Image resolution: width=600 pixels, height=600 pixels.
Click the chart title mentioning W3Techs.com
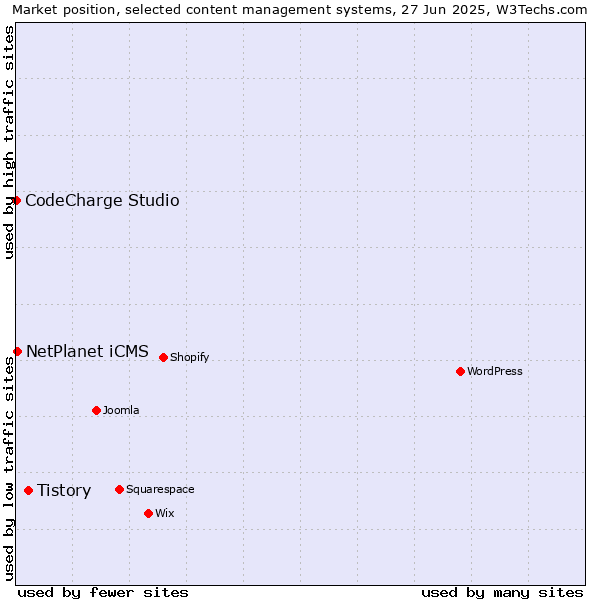point(300,10)
